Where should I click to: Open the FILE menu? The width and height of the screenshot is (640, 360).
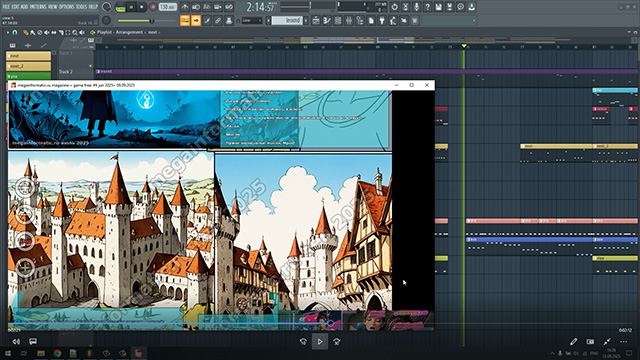coord(6,7)
